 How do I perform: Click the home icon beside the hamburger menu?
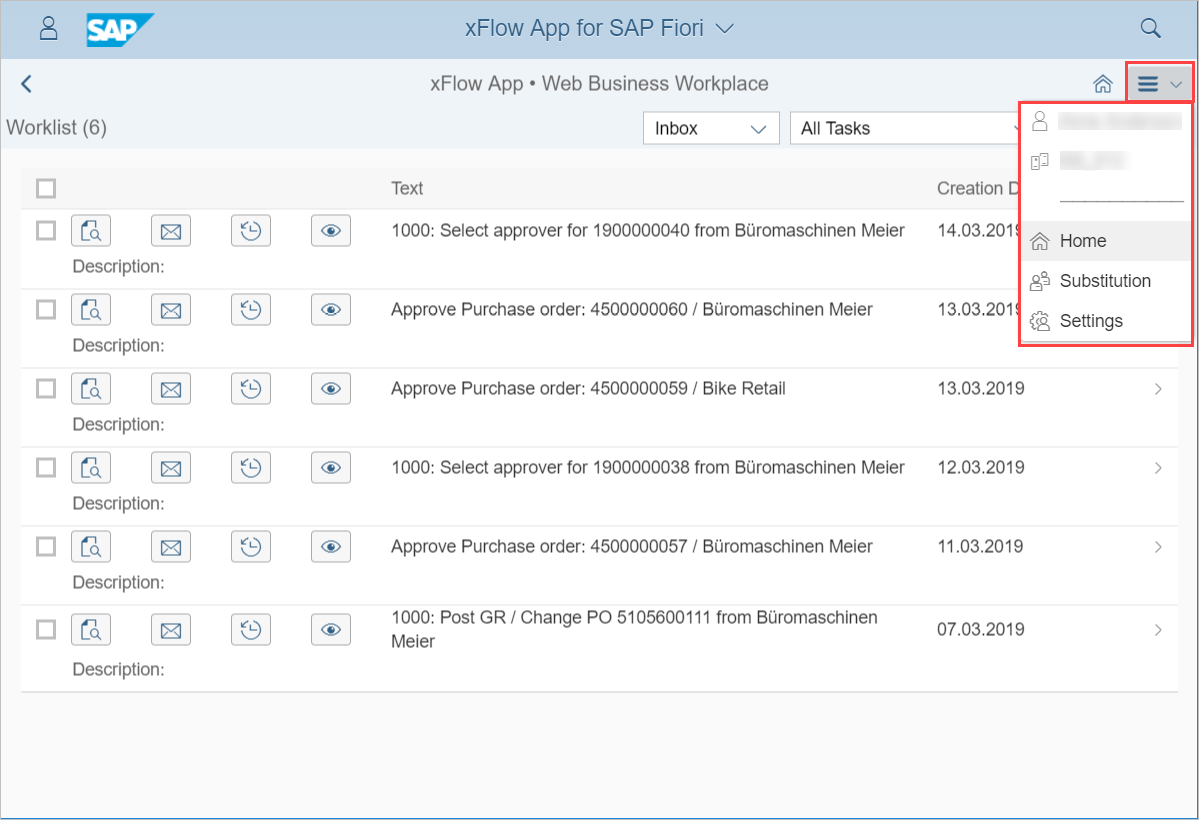[x=1102, y=84]
